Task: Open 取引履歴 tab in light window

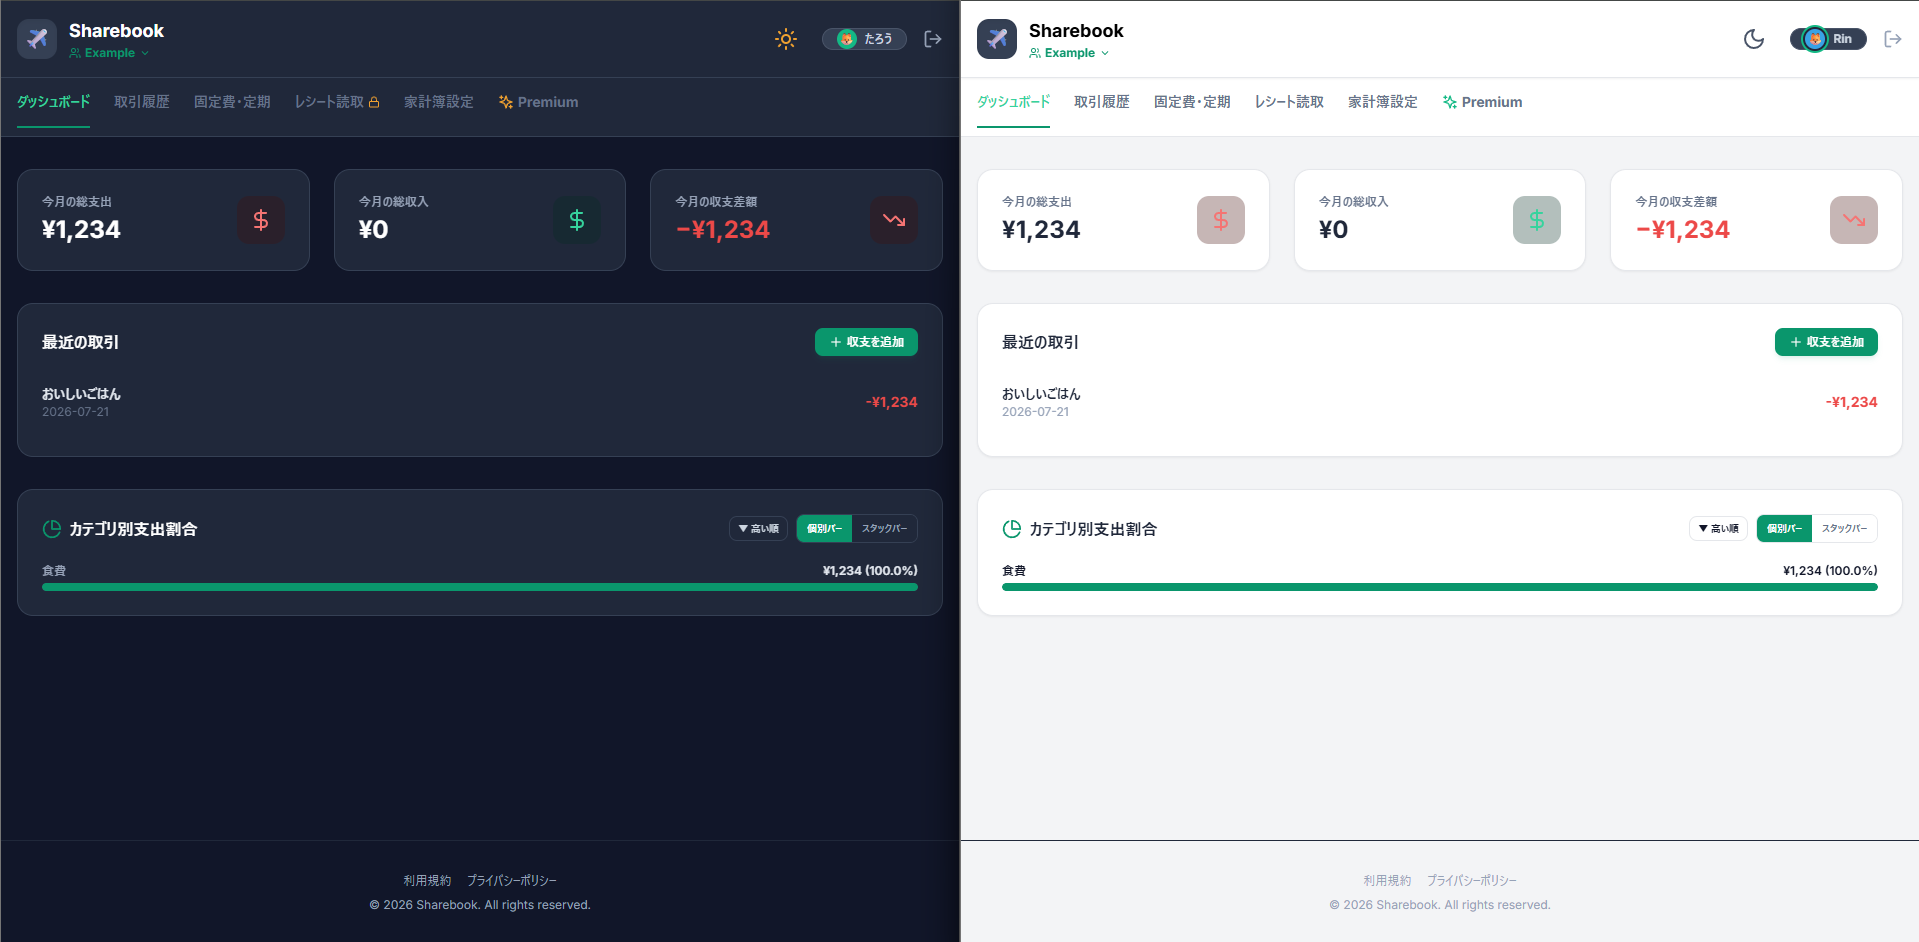Action: click(1102, 102)
